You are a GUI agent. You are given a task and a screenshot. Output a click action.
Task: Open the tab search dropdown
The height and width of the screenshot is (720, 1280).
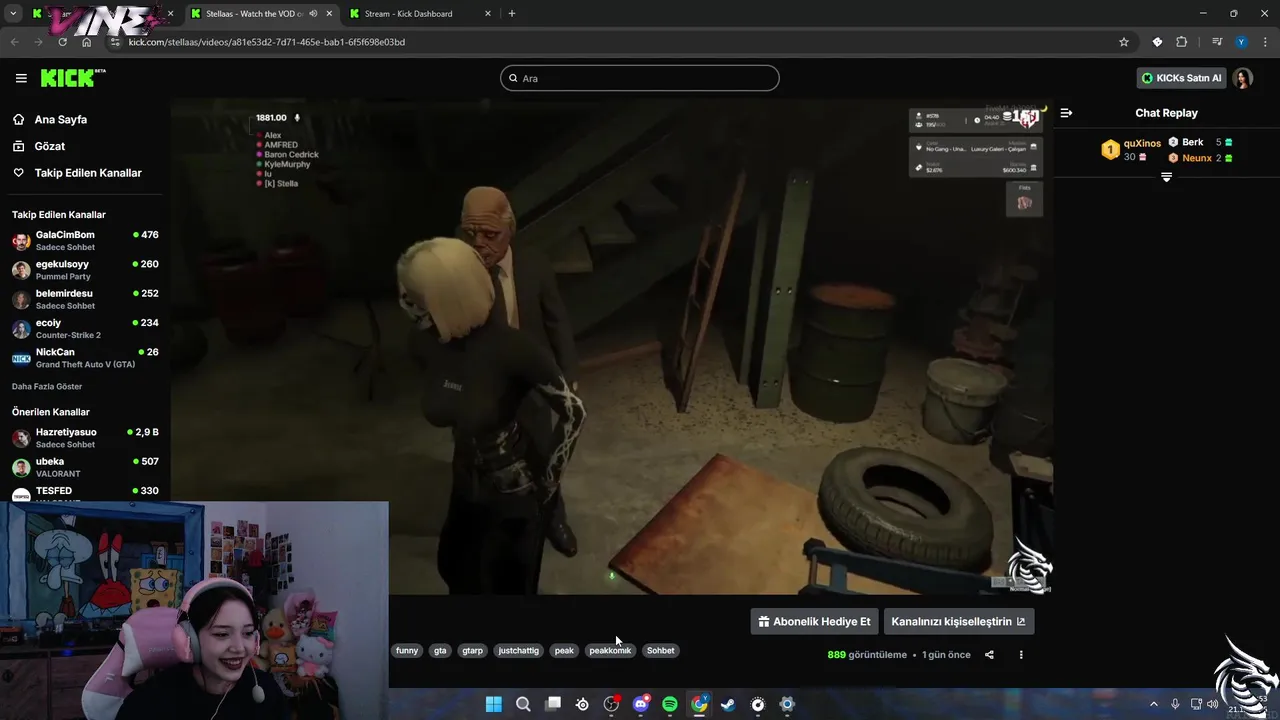(x=13, y=14)
